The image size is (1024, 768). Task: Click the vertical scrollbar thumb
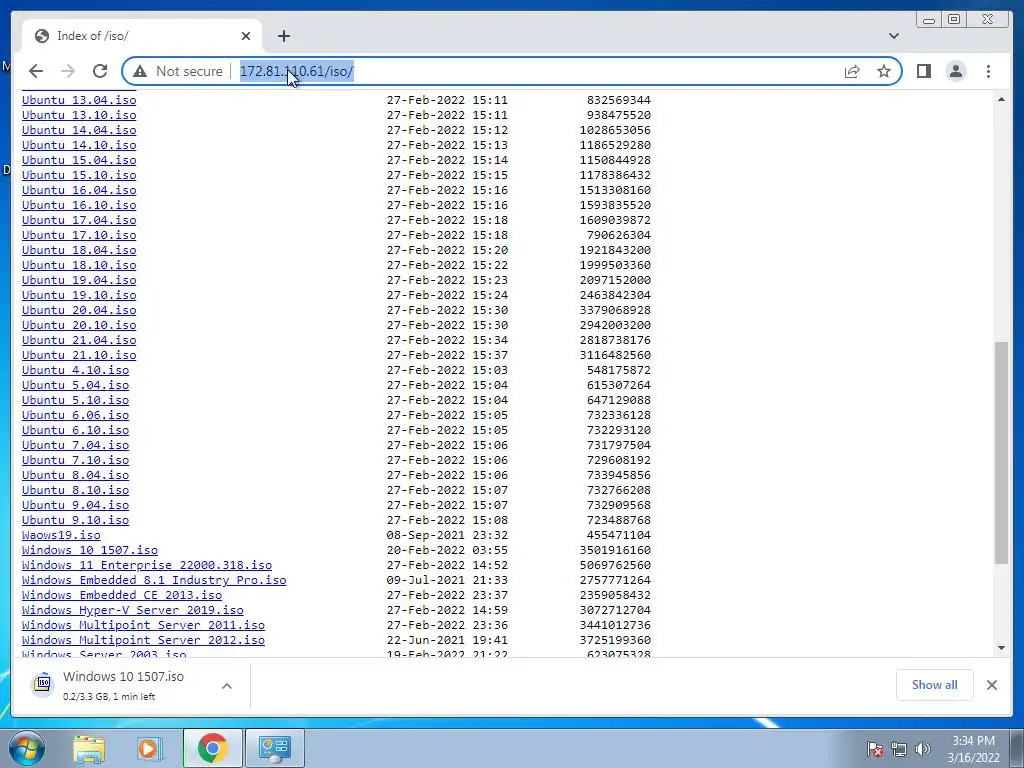1001,452
